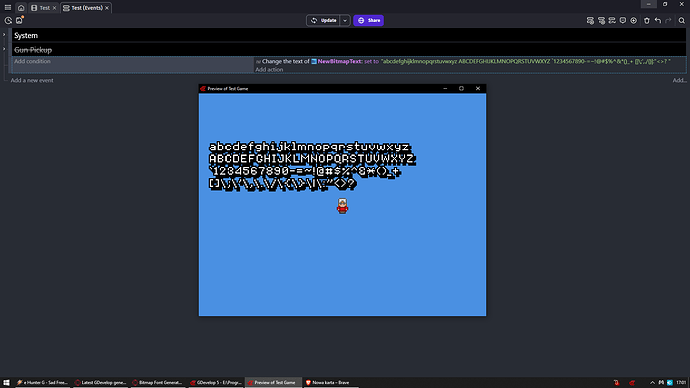This screenshot has height=388, width=690.
Task: Click the Update preview button
Action: pos(323,20)
